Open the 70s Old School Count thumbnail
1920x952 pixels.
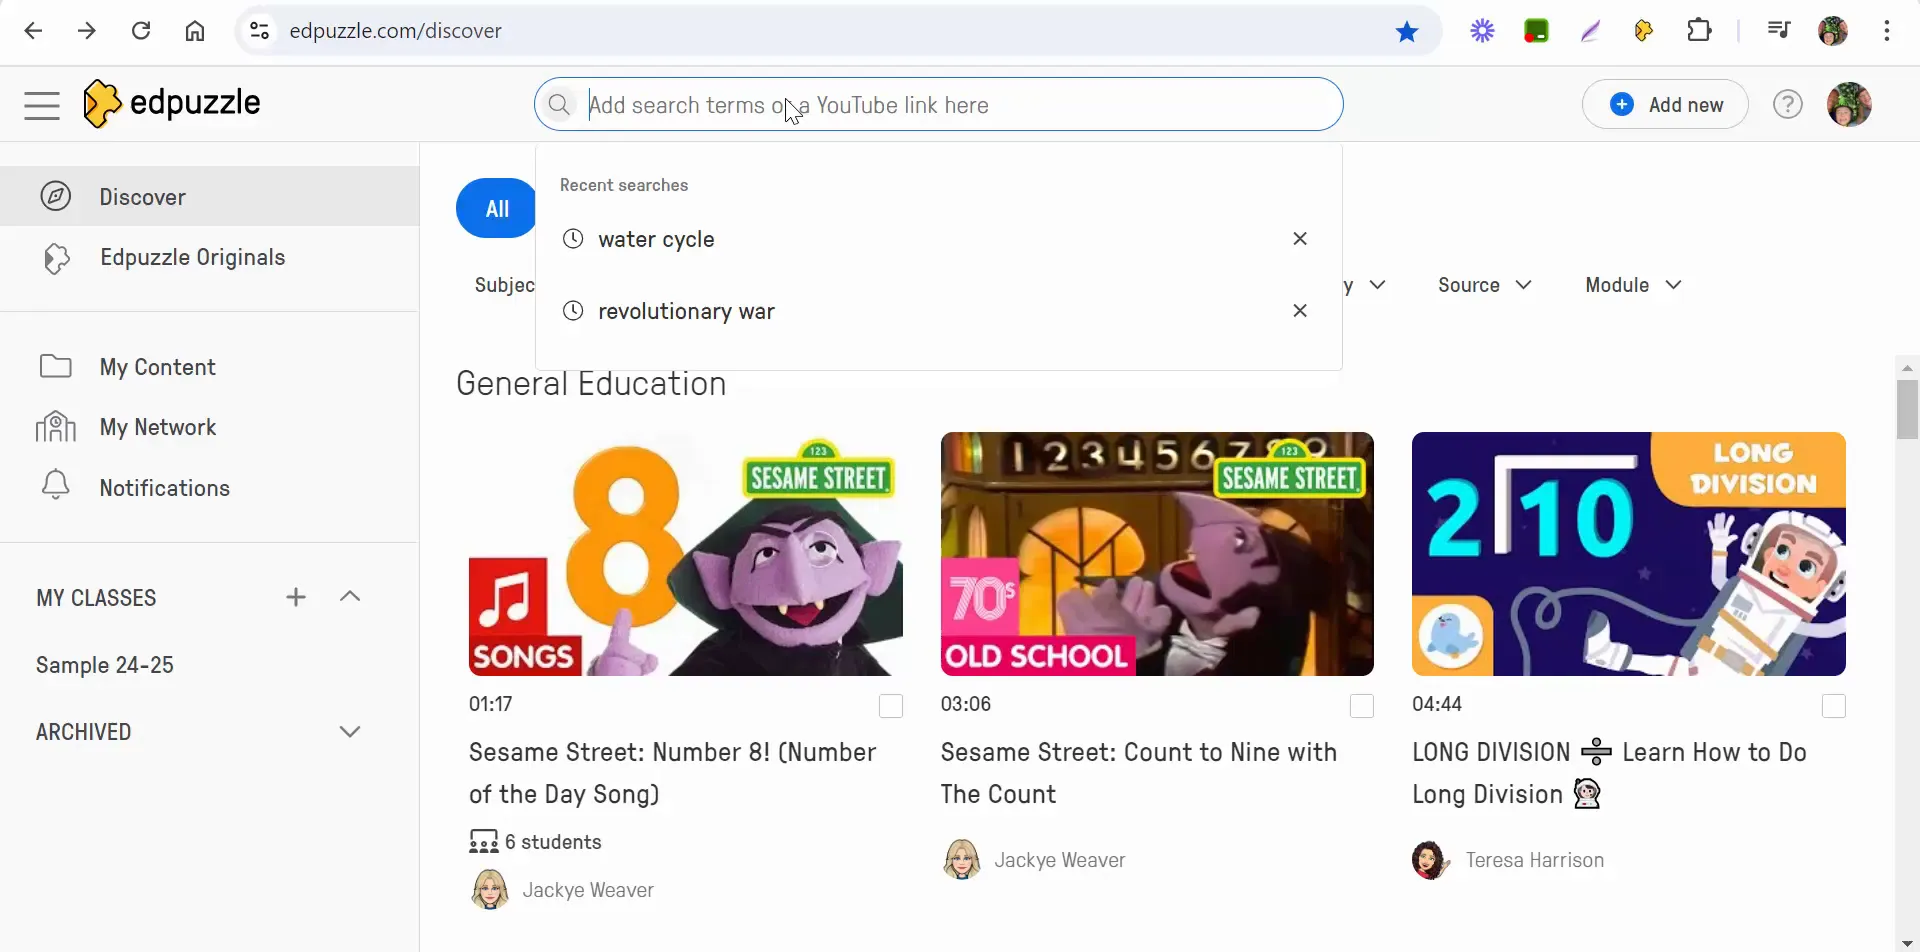(1157, 554)
